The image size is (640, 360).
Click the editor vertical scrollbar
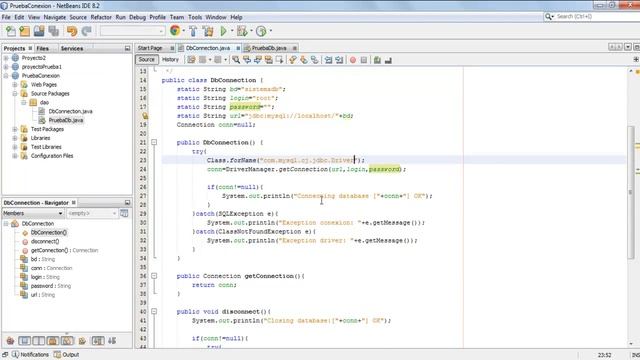631,192
